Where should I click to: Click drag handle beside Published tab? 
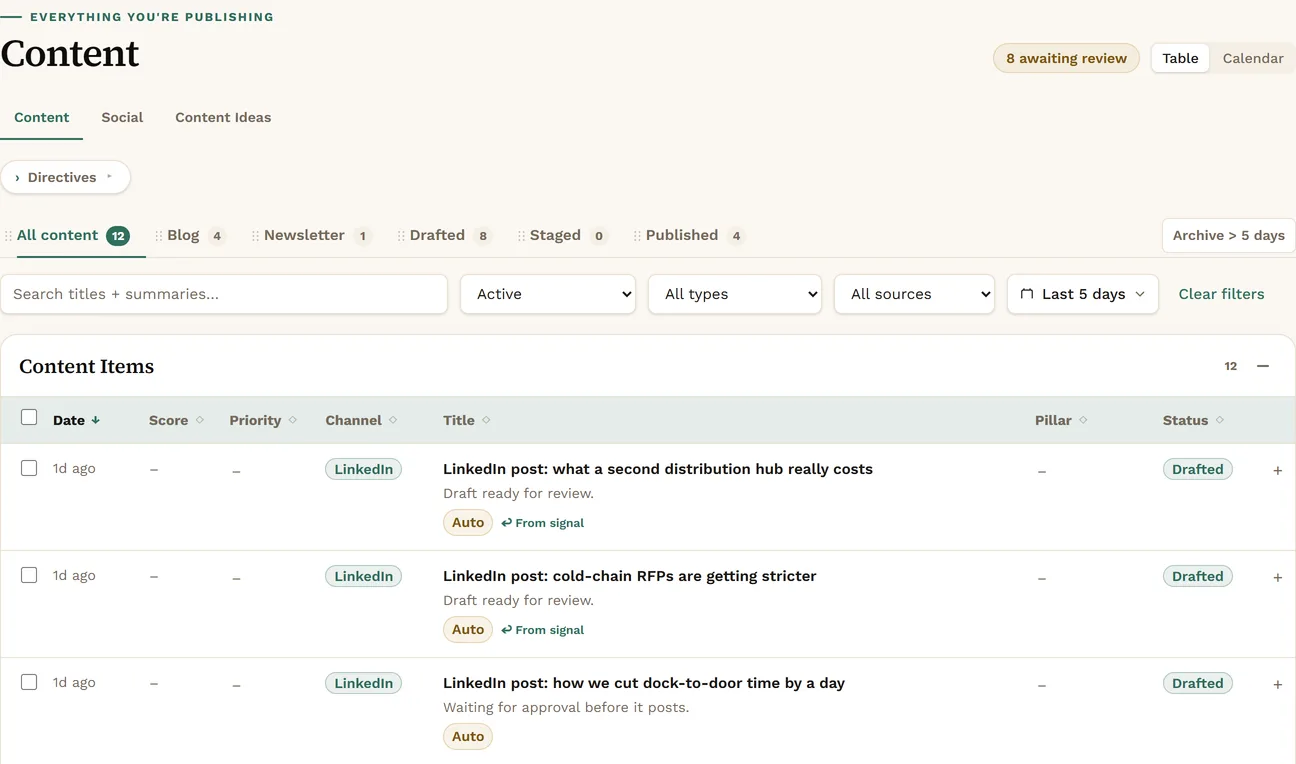(637, 236)
